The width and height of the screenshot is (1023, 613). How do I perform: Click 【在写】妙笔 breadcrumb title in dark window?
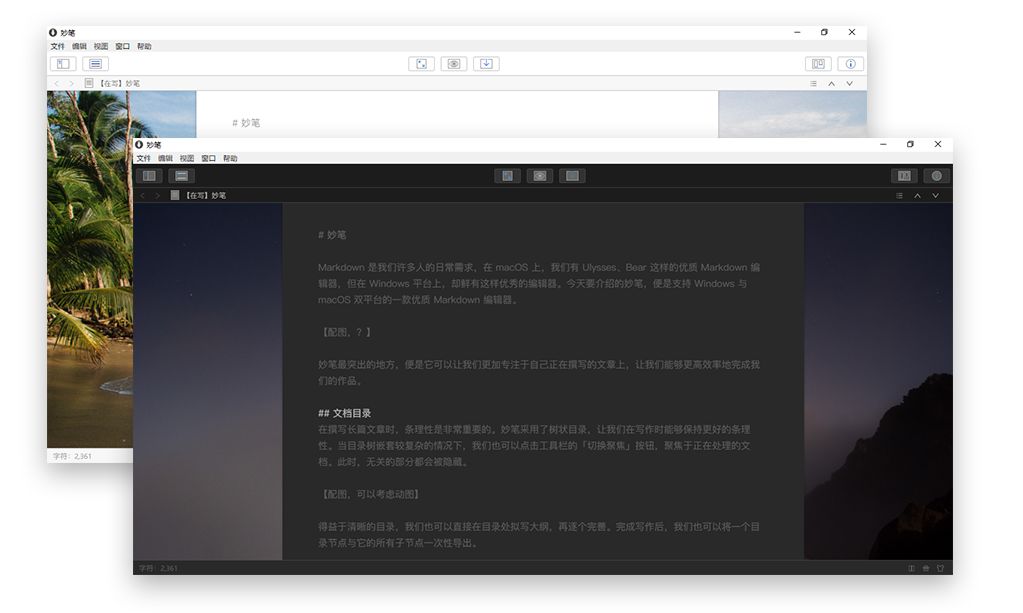click(205, 196)
